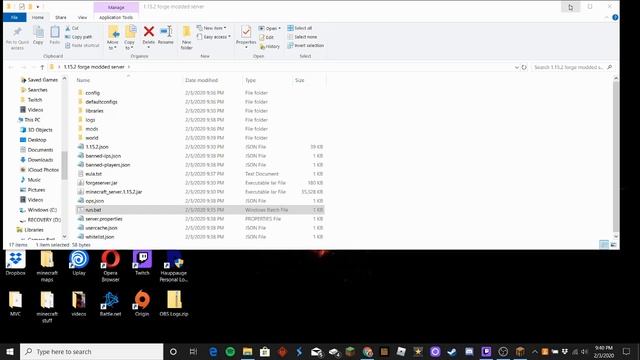Click Invert selection in the ribbon

point(306,45)
